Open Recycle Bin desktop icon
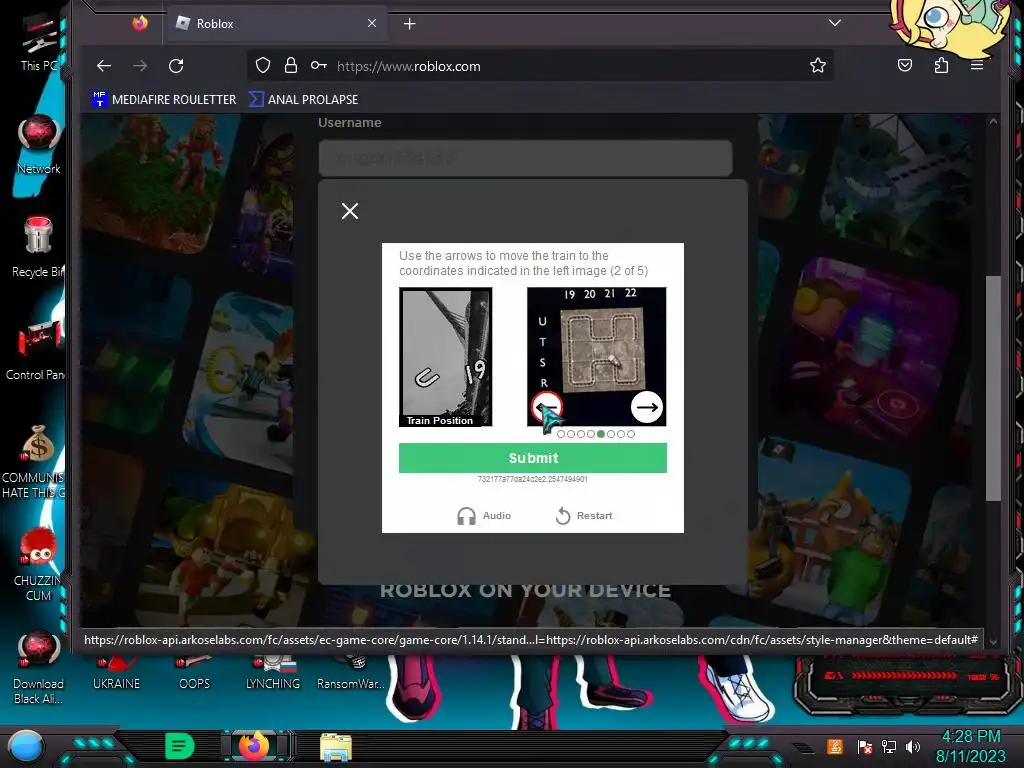The width and height of the screenshot is (1024, 768). pos(38,247)
